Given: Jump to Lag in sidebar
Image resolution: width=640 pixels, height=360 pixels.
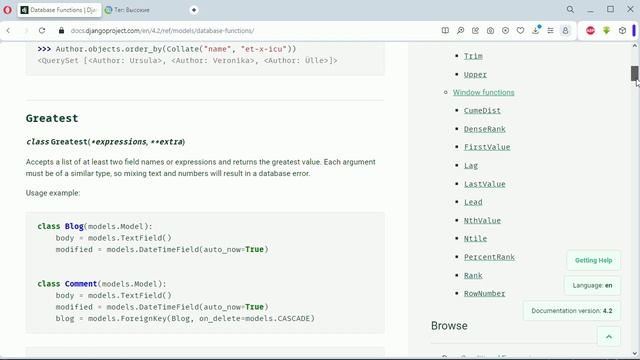Looking at the screenshot, I should 471,165.
